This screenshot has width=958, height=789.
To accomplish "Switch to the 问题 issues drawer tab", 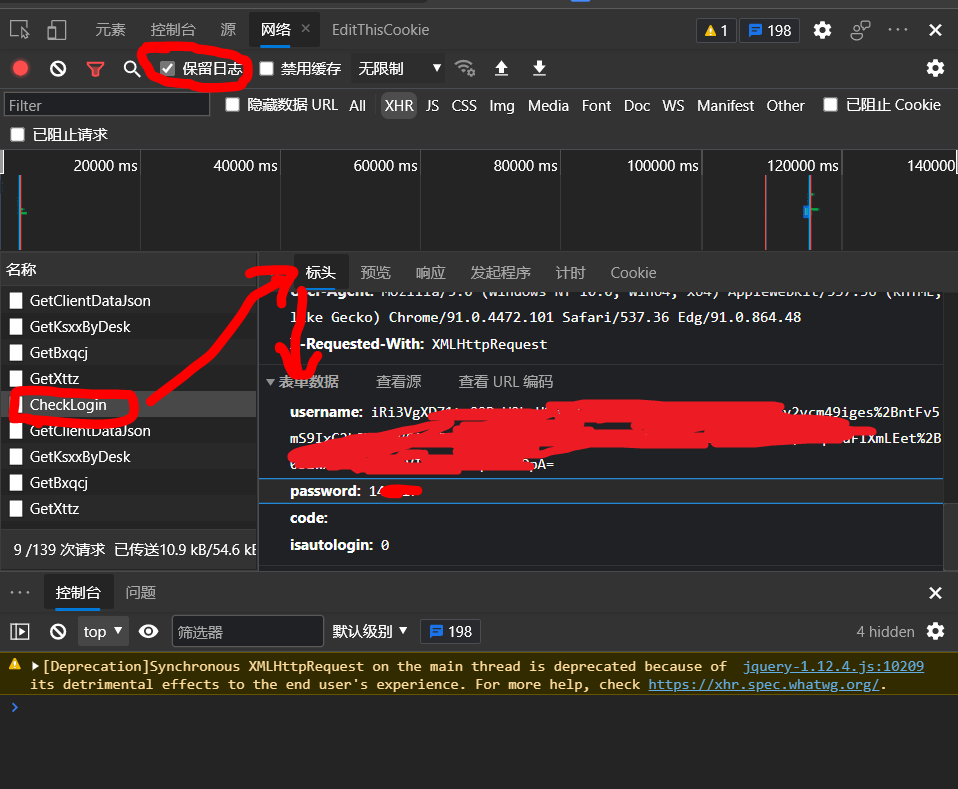I will (x=141, y=592).
